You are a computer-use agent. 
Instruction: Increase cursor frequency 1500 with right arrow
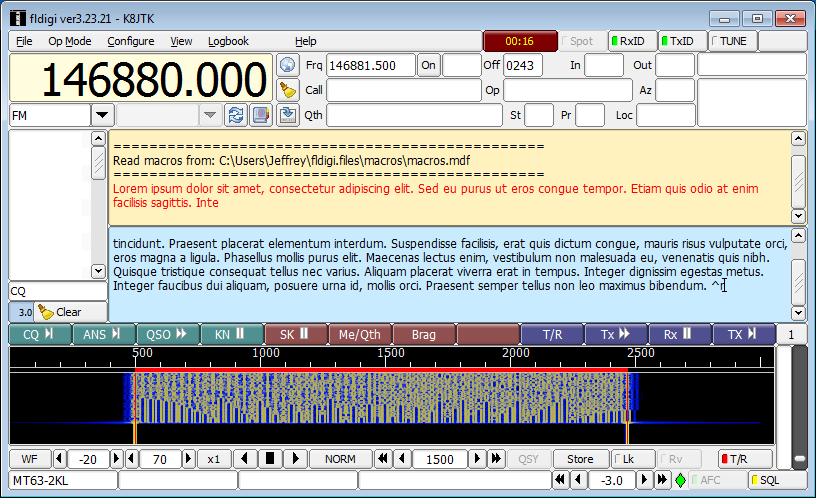[x=477, y=458]
